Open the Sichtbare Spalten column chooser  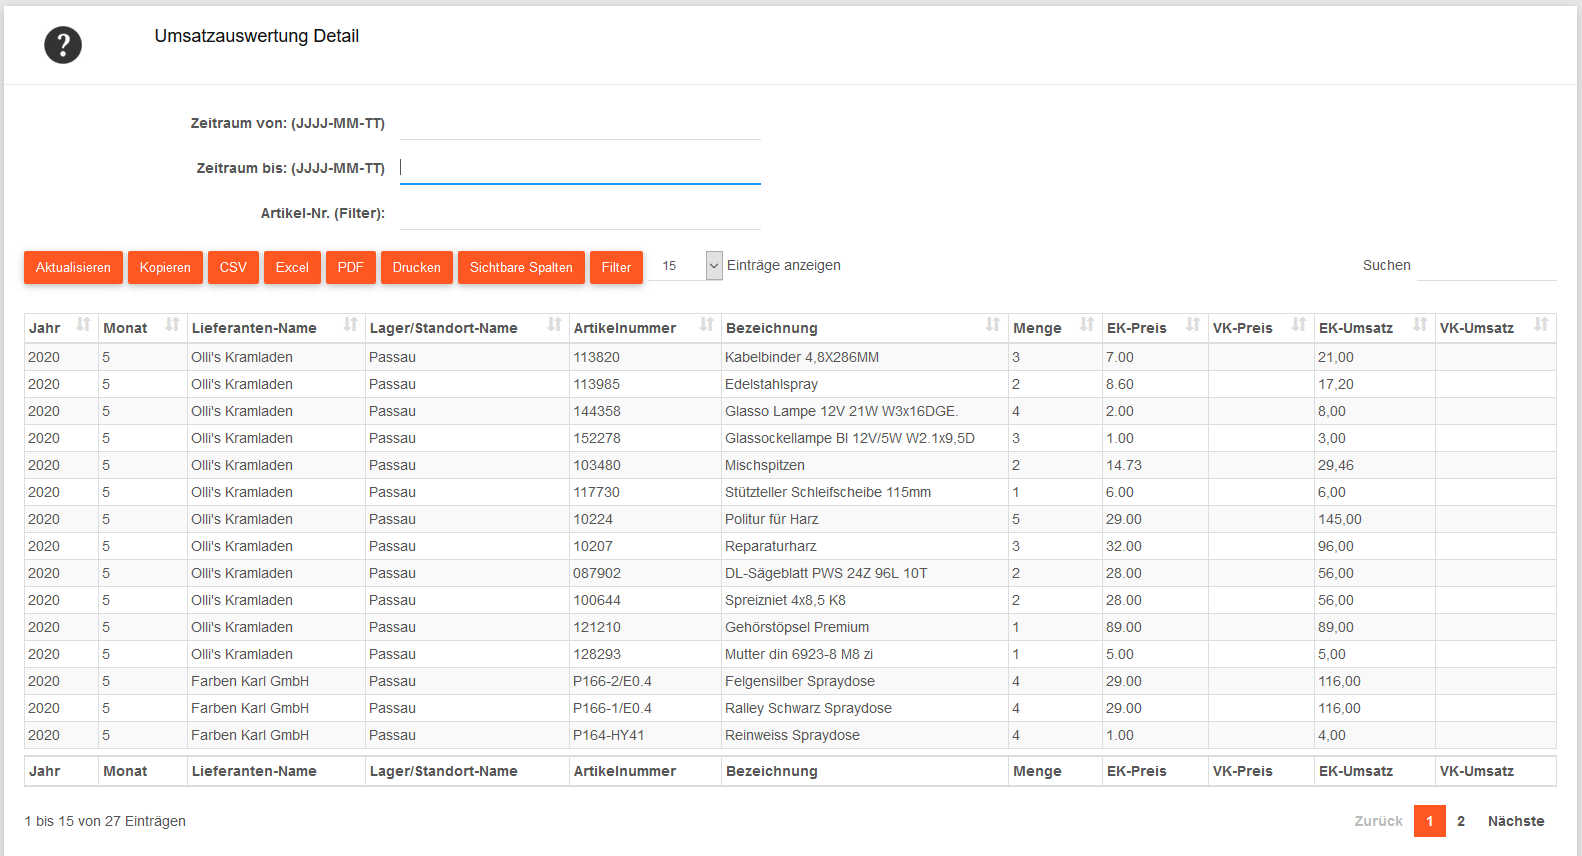[x=521, y=268]
